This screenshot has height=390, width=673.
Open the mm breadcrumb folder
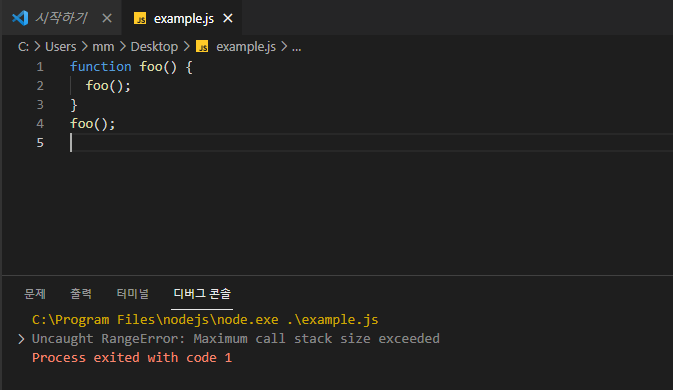(103, 46)
